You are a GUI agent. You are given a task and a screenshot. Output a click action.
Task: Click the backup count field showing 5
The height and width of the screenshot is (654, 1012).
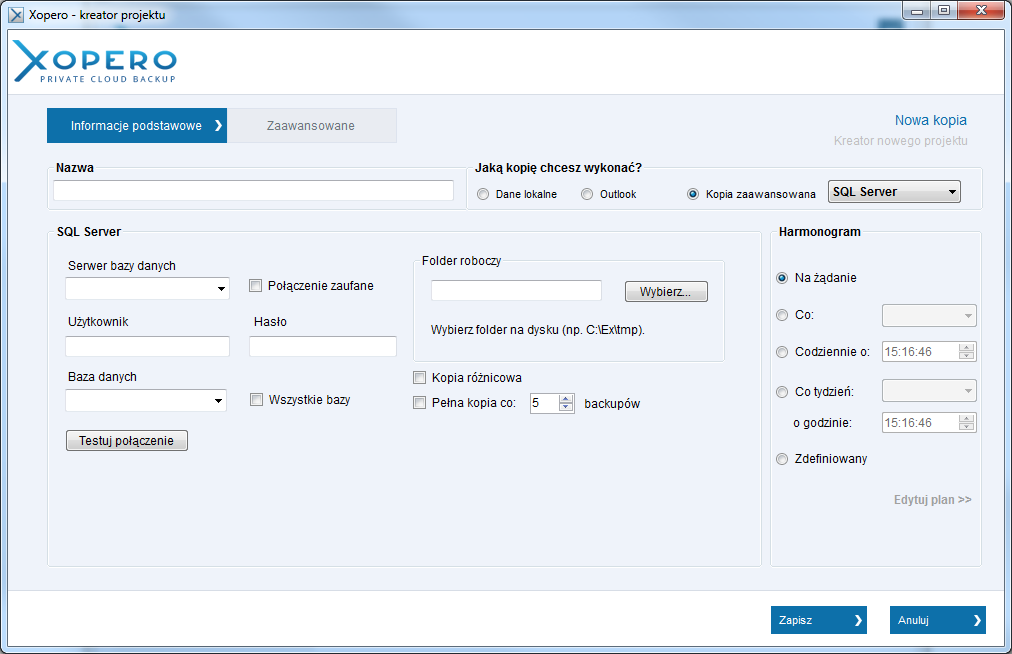[x=545, y=403]
